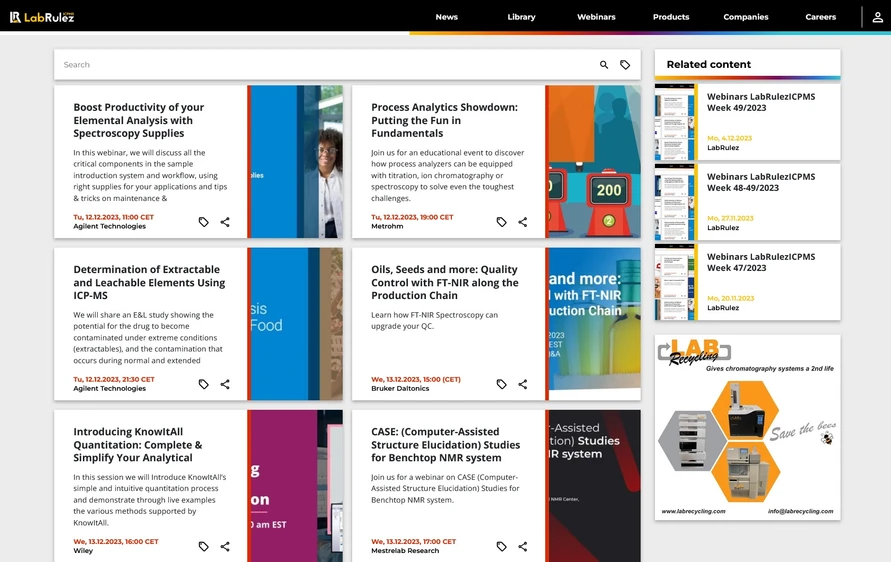Open Boost Productivity of your Elemental Analysis title
Image resolution: width=891 pixels, height=562 pixels.
(x=139, y=120)
